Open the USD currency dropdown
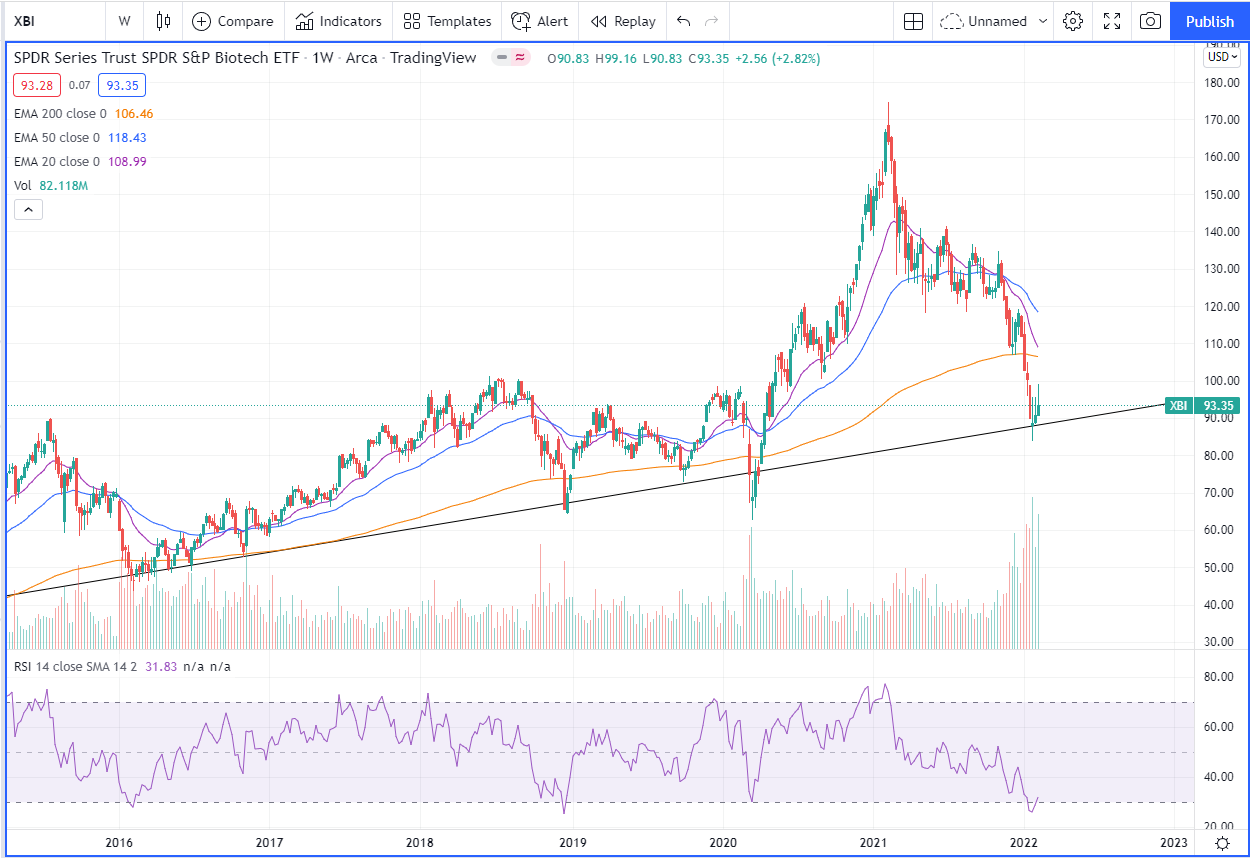Image resolution: width=1250 pixels, height=858 pixels. pyautogui.click(x=1222, y=57)
